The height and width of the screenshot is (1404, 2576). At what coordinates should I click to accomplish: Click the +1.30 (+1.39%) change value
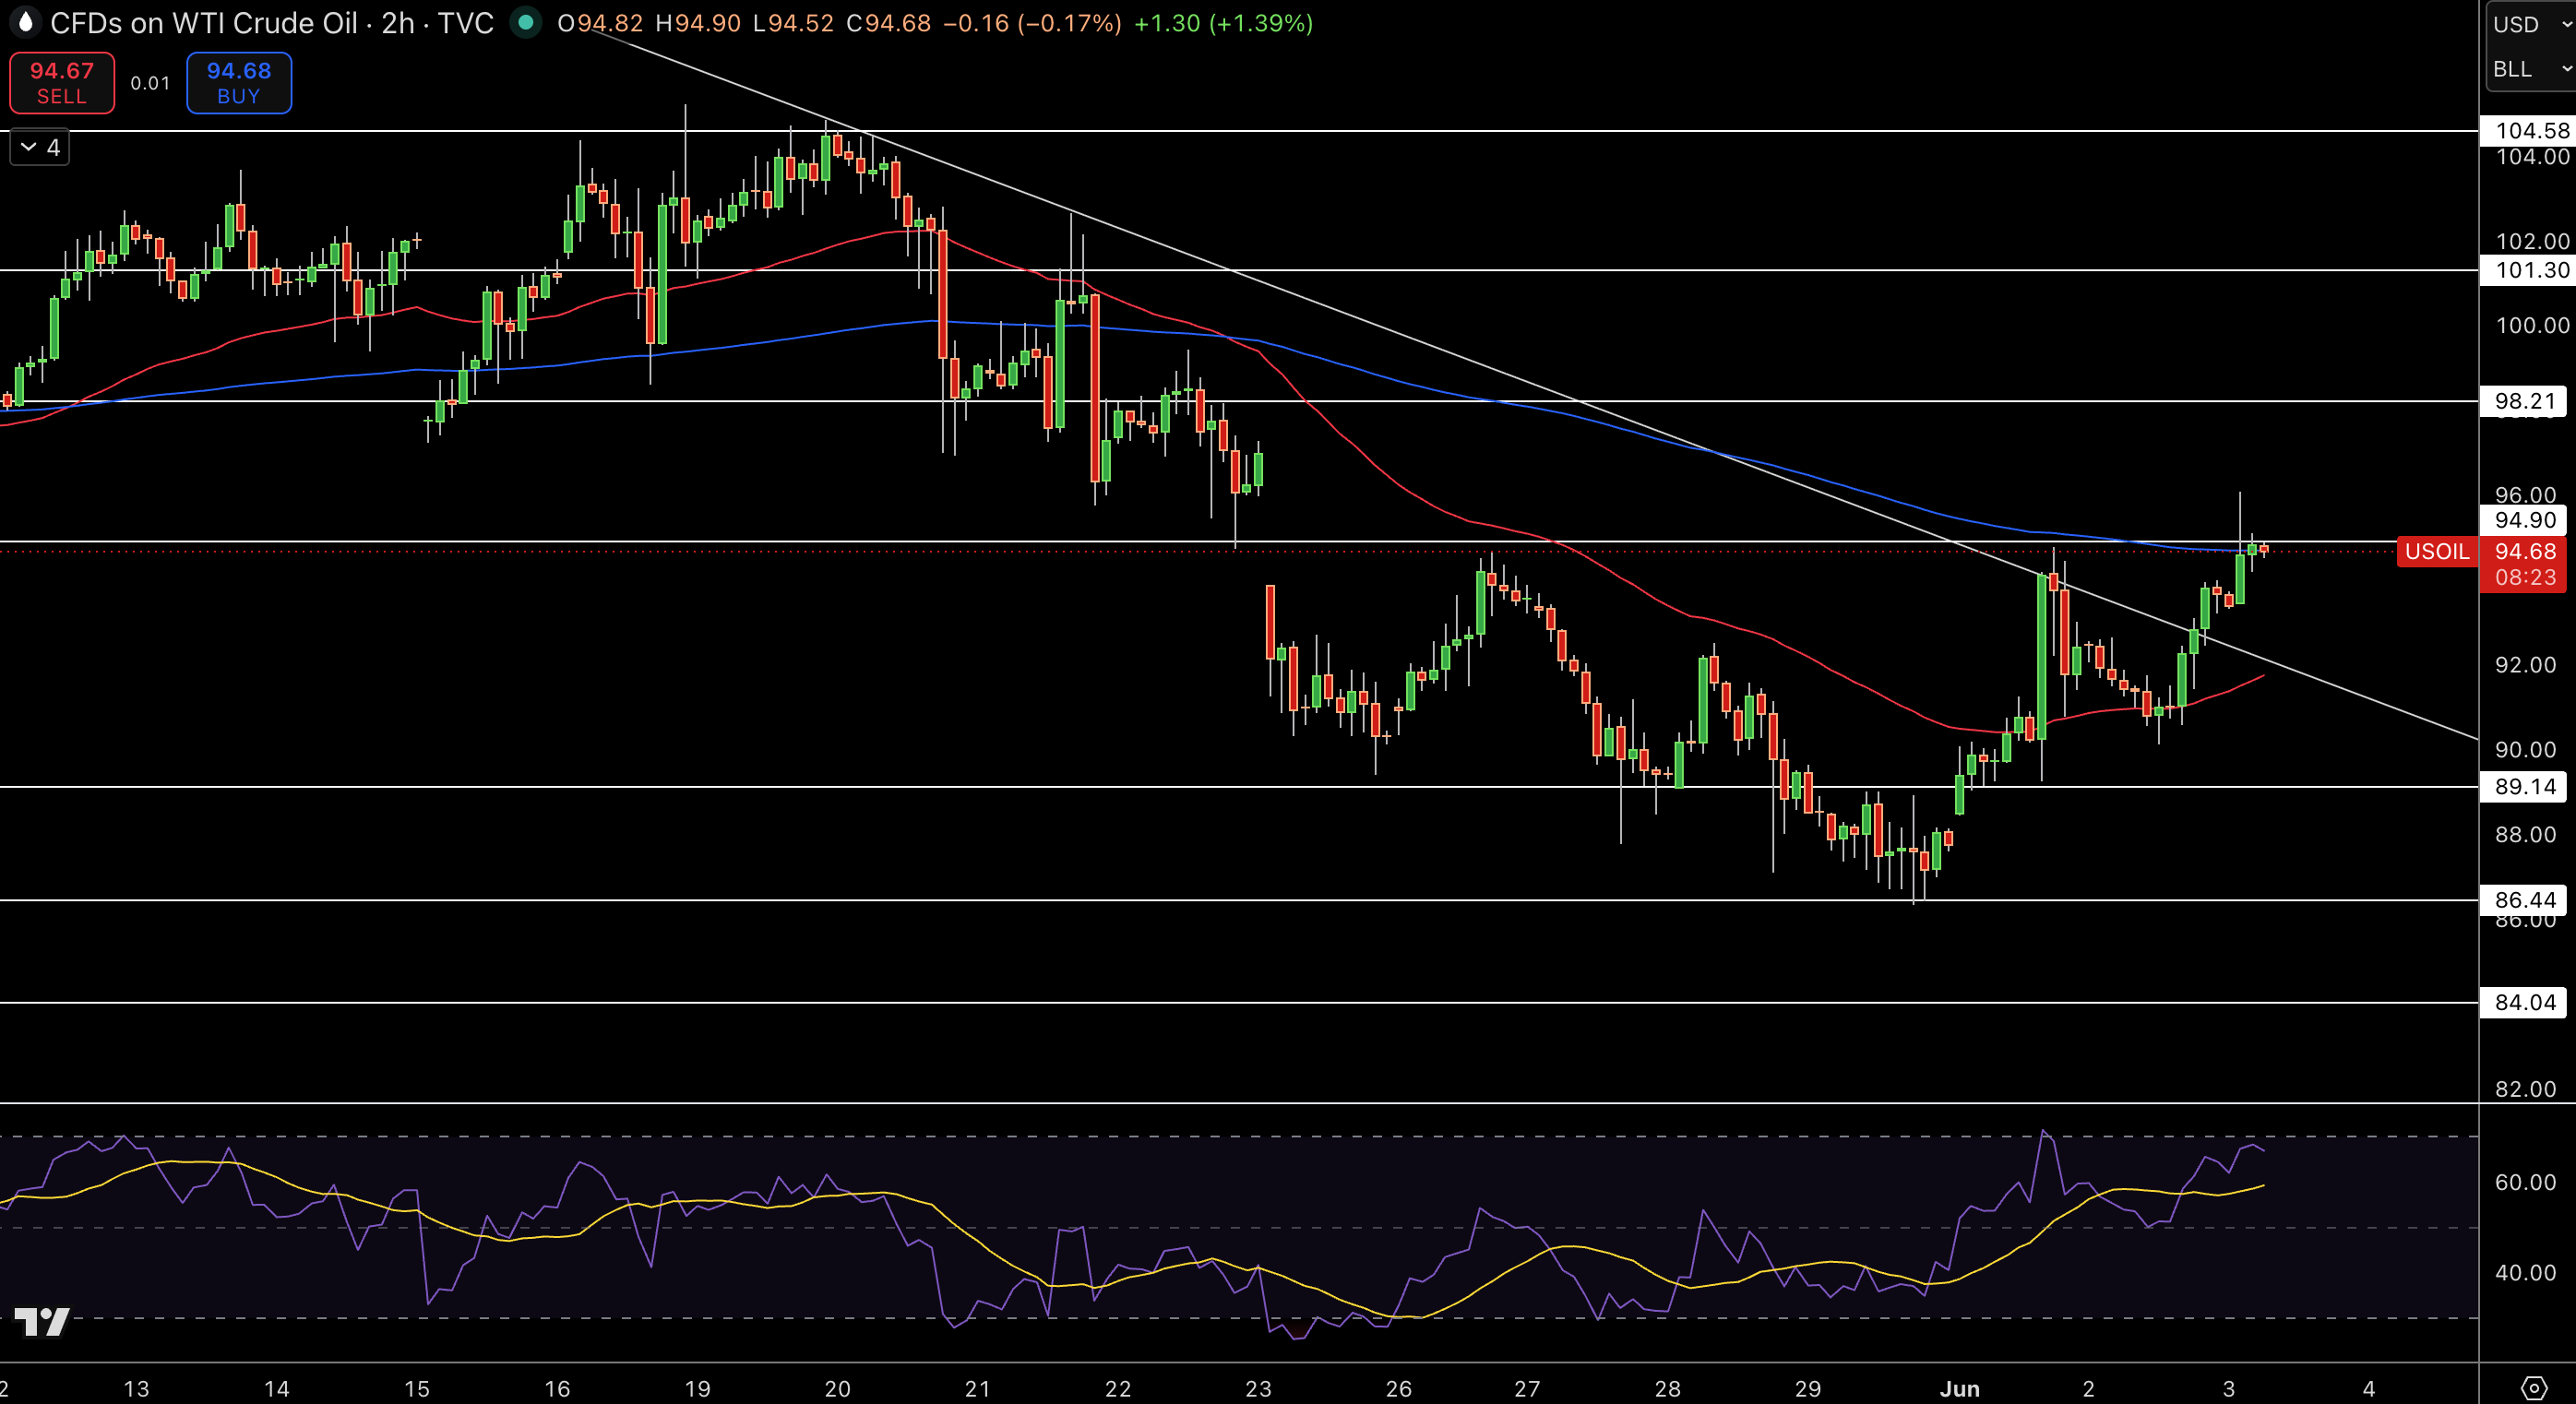tap(1223, 23)
